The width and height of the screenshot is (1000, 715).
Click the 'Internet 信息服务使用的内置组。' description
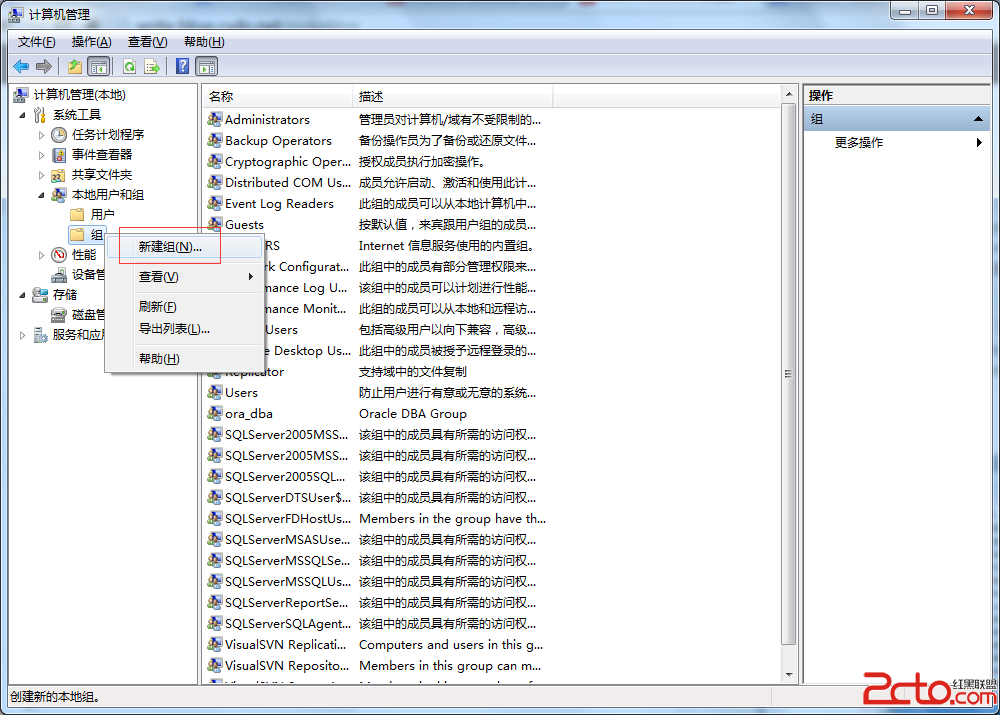(446, 246)
